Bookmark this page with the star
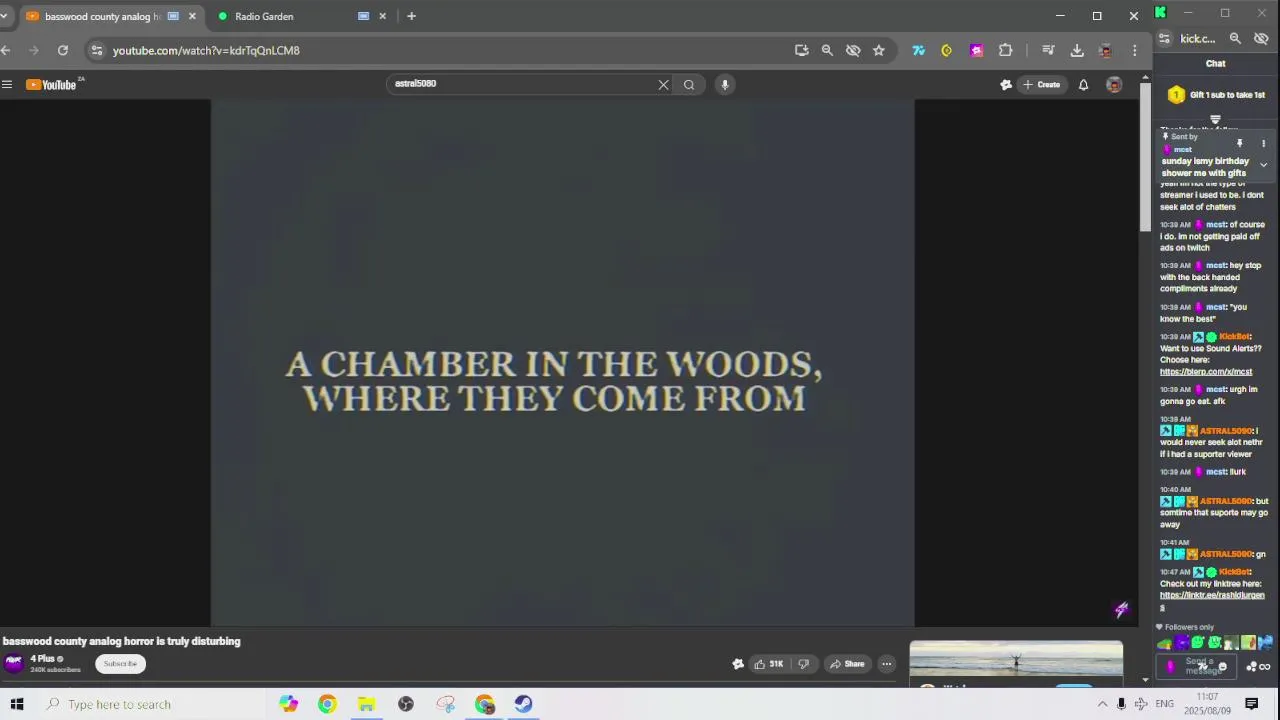 click(x=879, y=50)
